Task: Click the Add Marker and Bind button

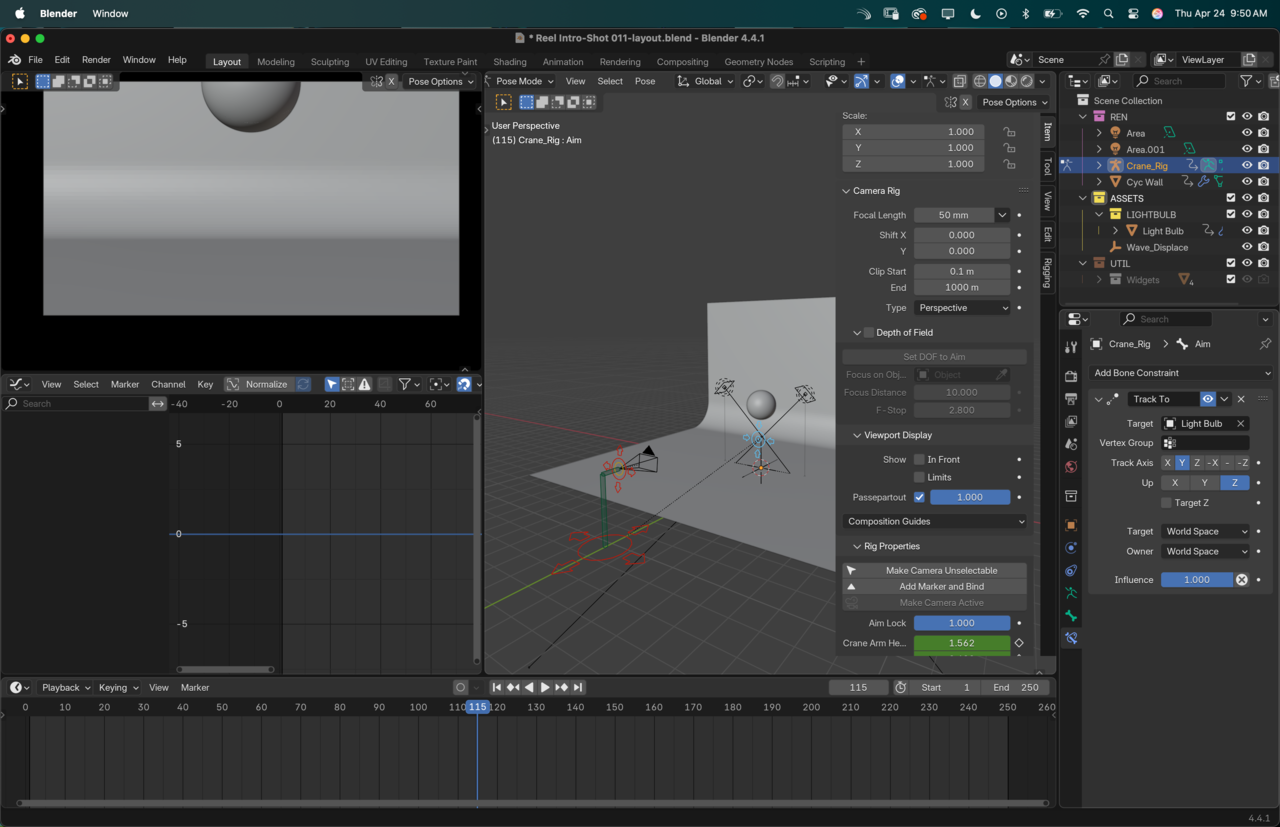Action: point(941,587)
